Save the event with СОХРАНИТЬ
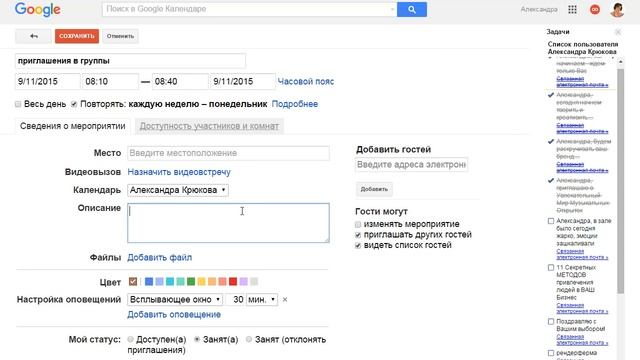Image resolution: width=640 pixels, height=360 pixels. [x=77, y=36]
